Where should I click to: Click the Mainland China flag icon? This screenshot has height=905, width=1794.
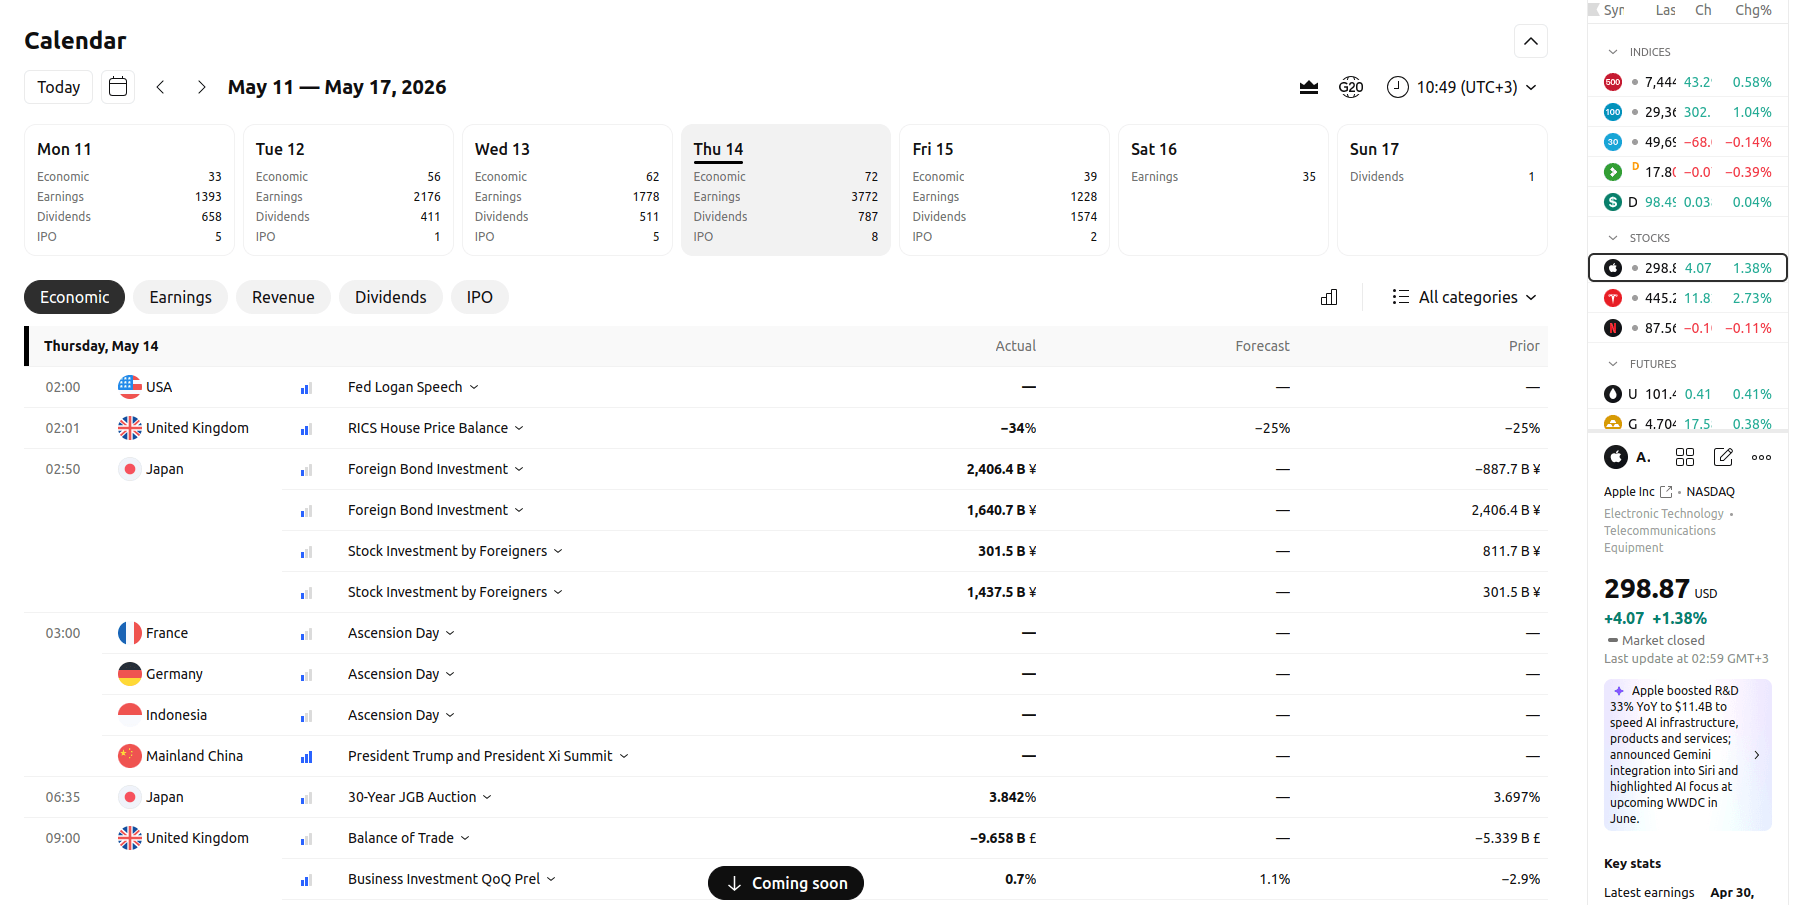click(x=130, y=756)
